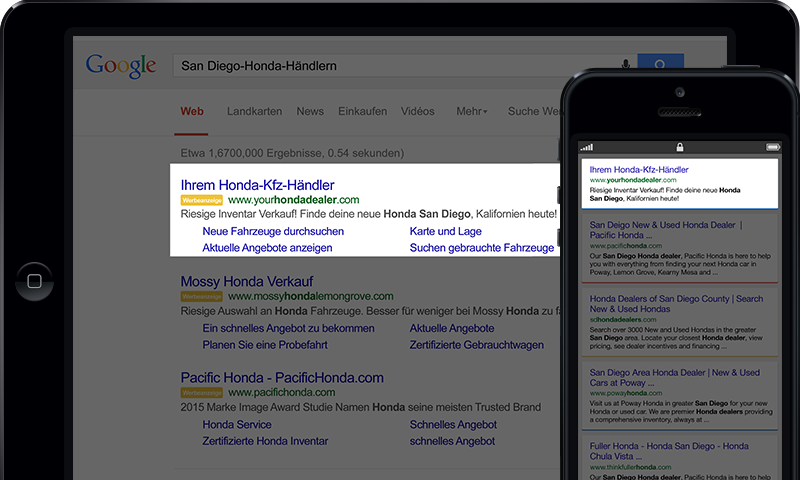Tap www.yourhondadealer.com URL on the phone

click(633, 180)
